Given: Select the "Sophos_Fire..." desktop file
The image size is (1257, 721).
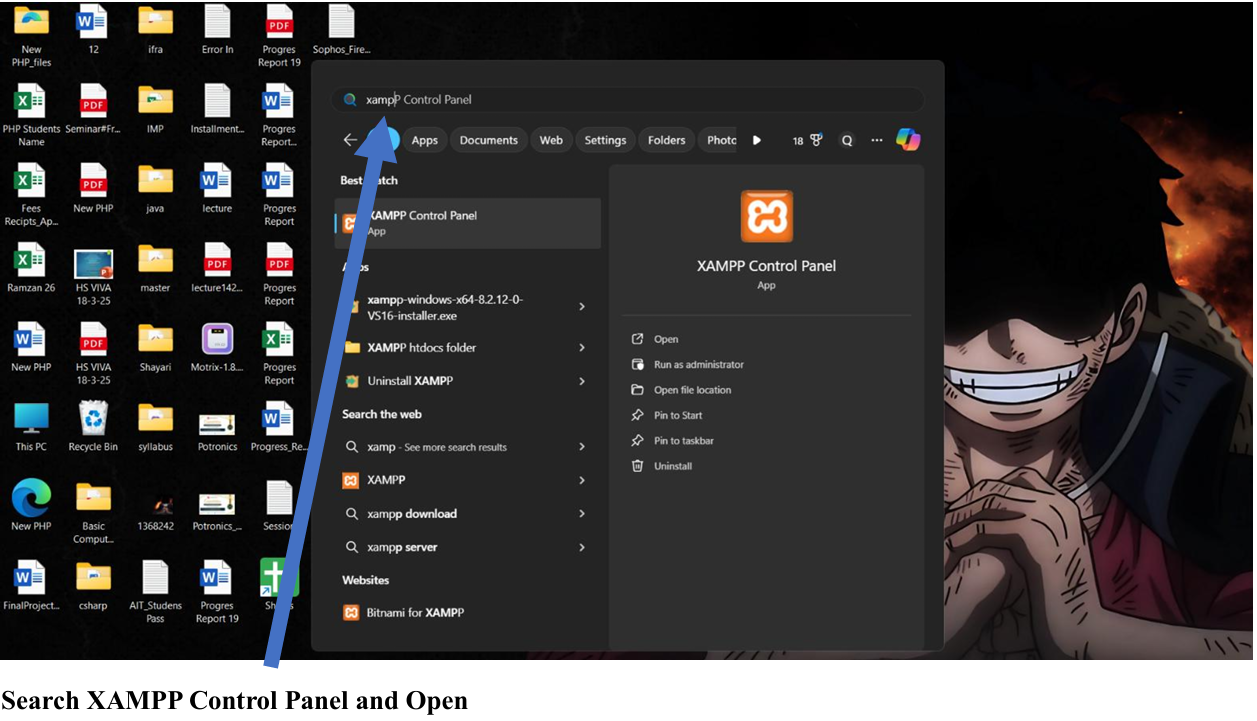Looking at the screenshot, I should [x=341, y=30].
